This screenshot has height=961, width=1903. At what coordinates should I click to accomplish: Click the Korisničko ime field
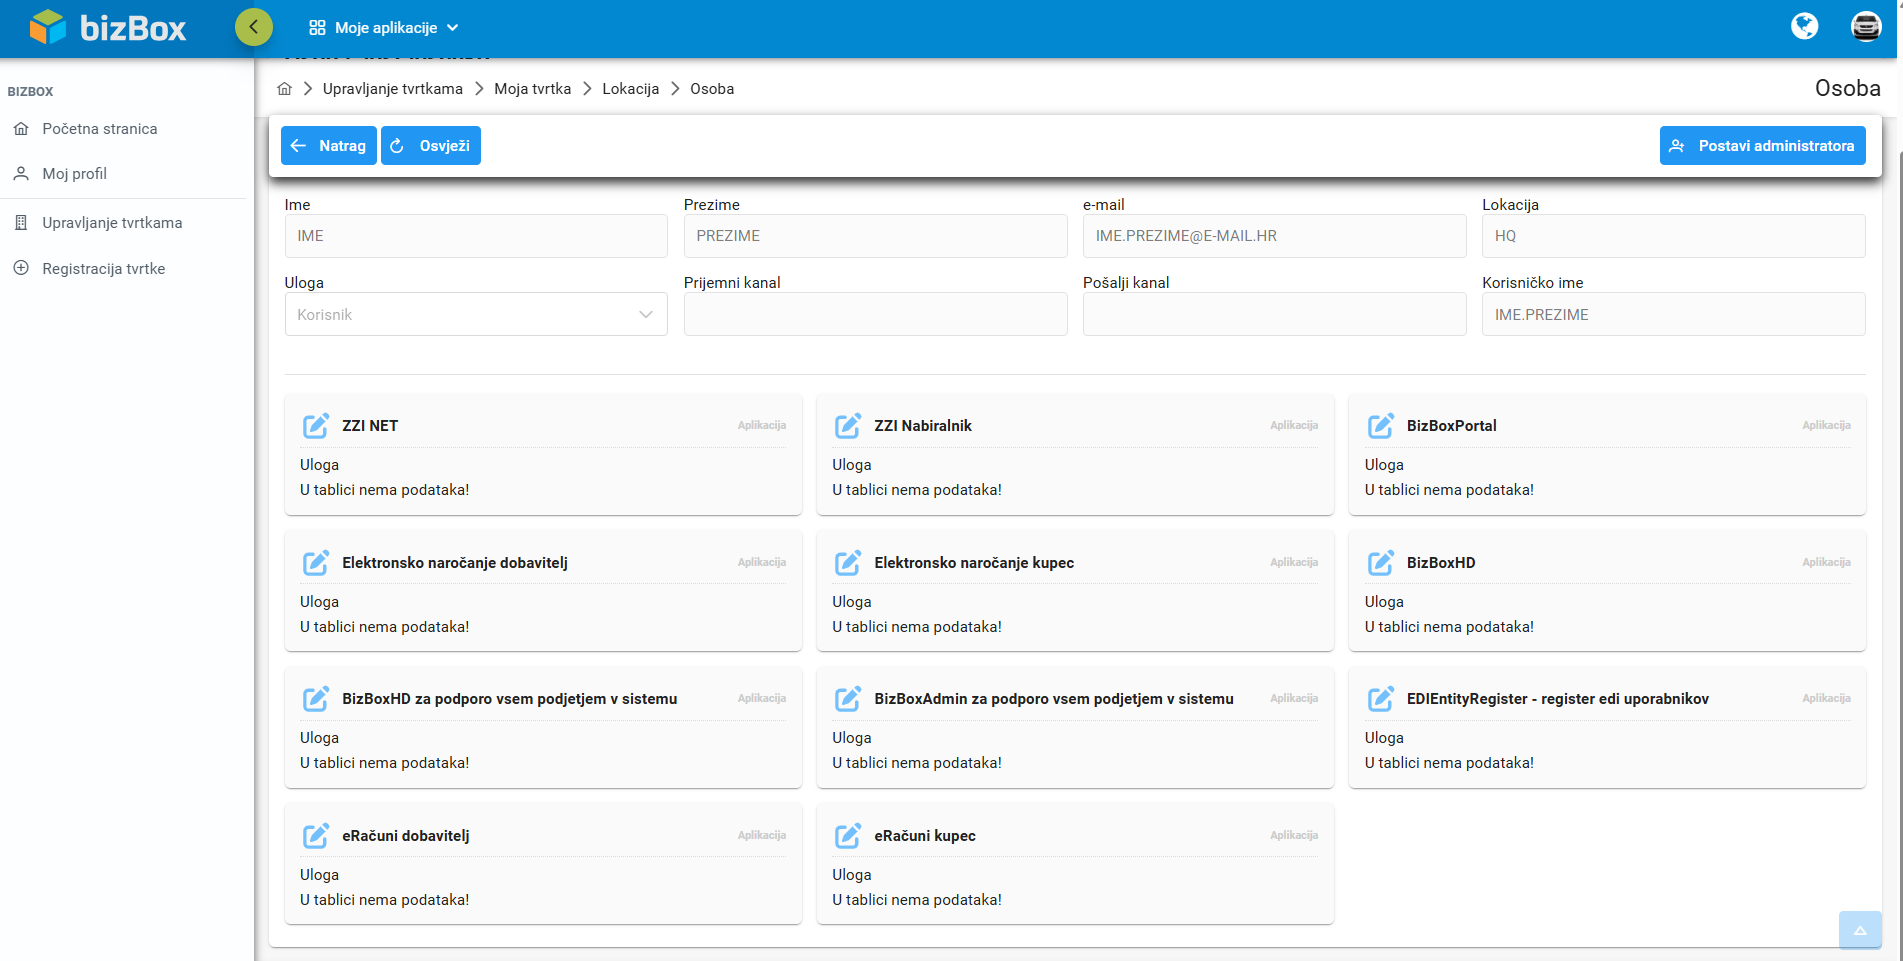(1674, 314)
